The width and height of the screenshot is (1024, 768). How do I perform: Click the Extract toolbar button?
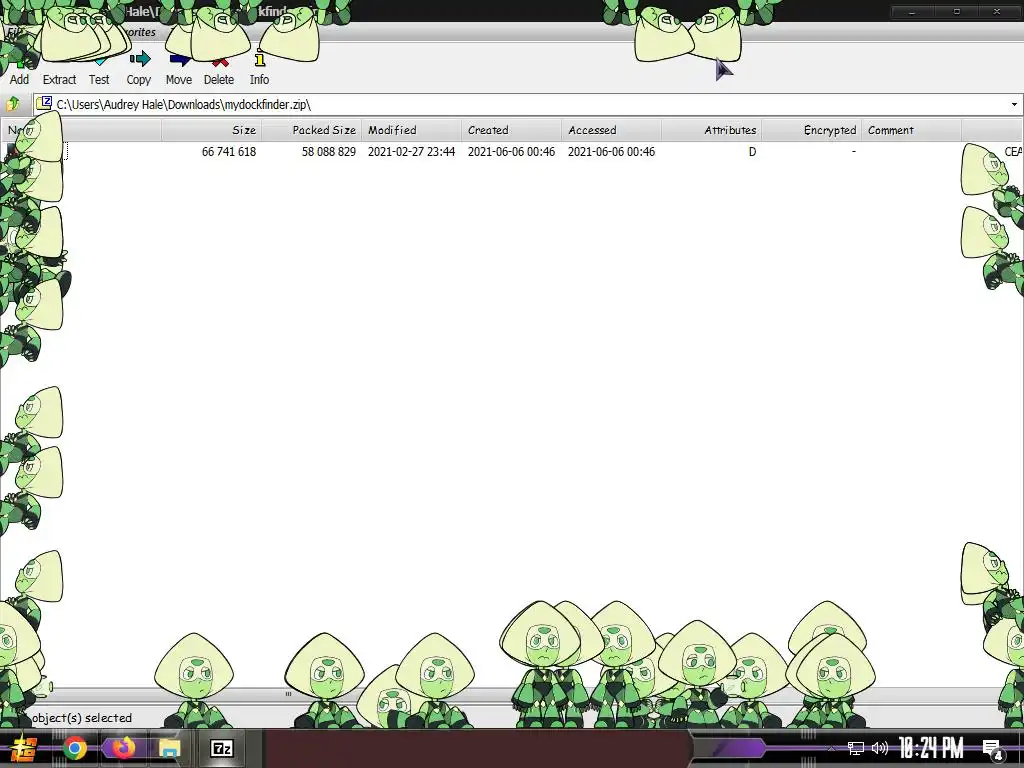(59, 71)
